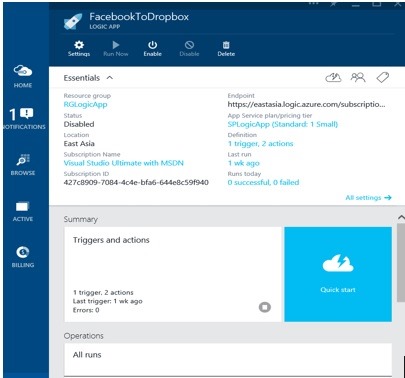The height and width of the screenshot is (378, 405).
Task: Open Visual Studio Ultimate with MSDN subscription
Action: click(x=123, y=163)
